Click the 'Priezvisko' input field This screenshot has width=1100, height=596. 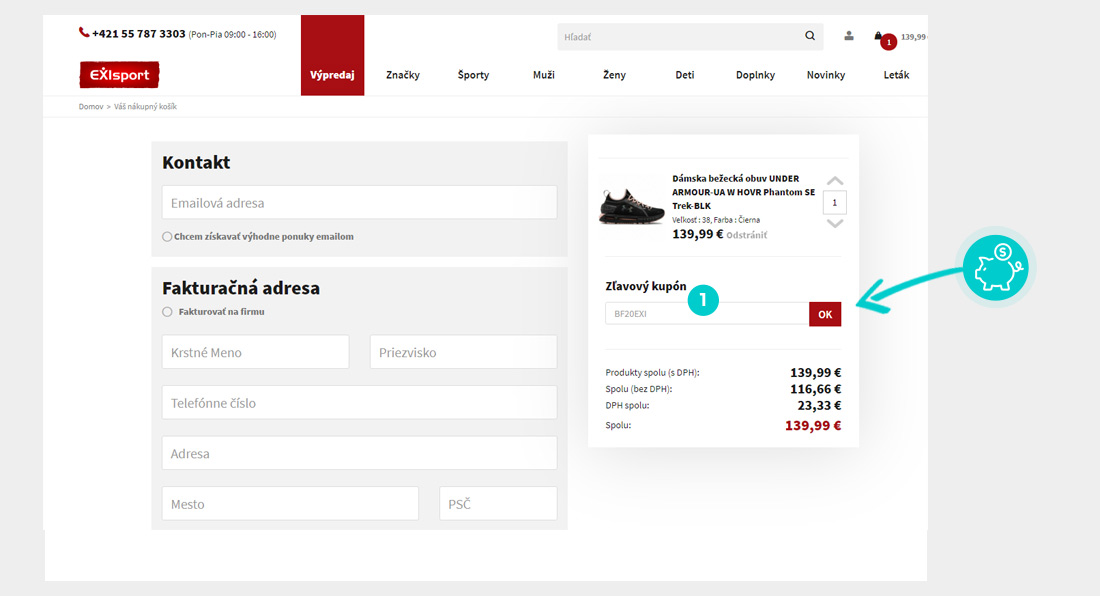click(464, 352)
